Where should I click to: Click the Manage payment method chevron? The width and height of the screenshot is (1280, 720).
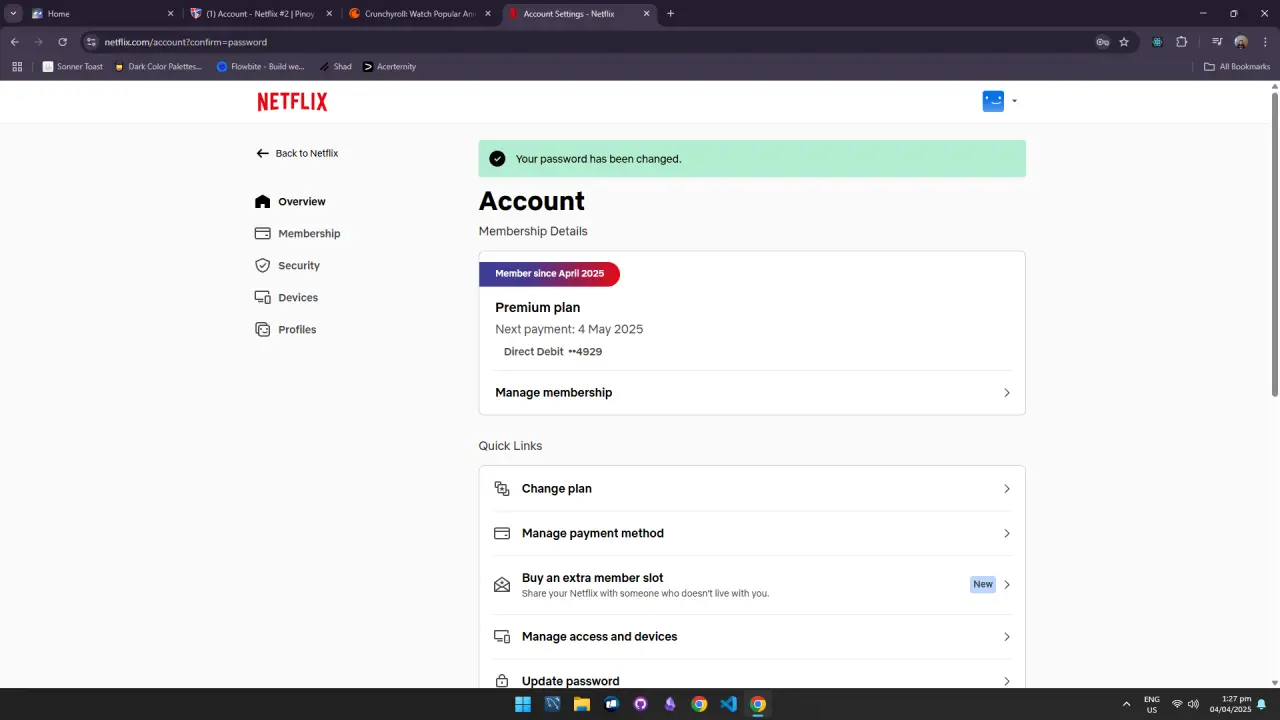[1007, 533]
